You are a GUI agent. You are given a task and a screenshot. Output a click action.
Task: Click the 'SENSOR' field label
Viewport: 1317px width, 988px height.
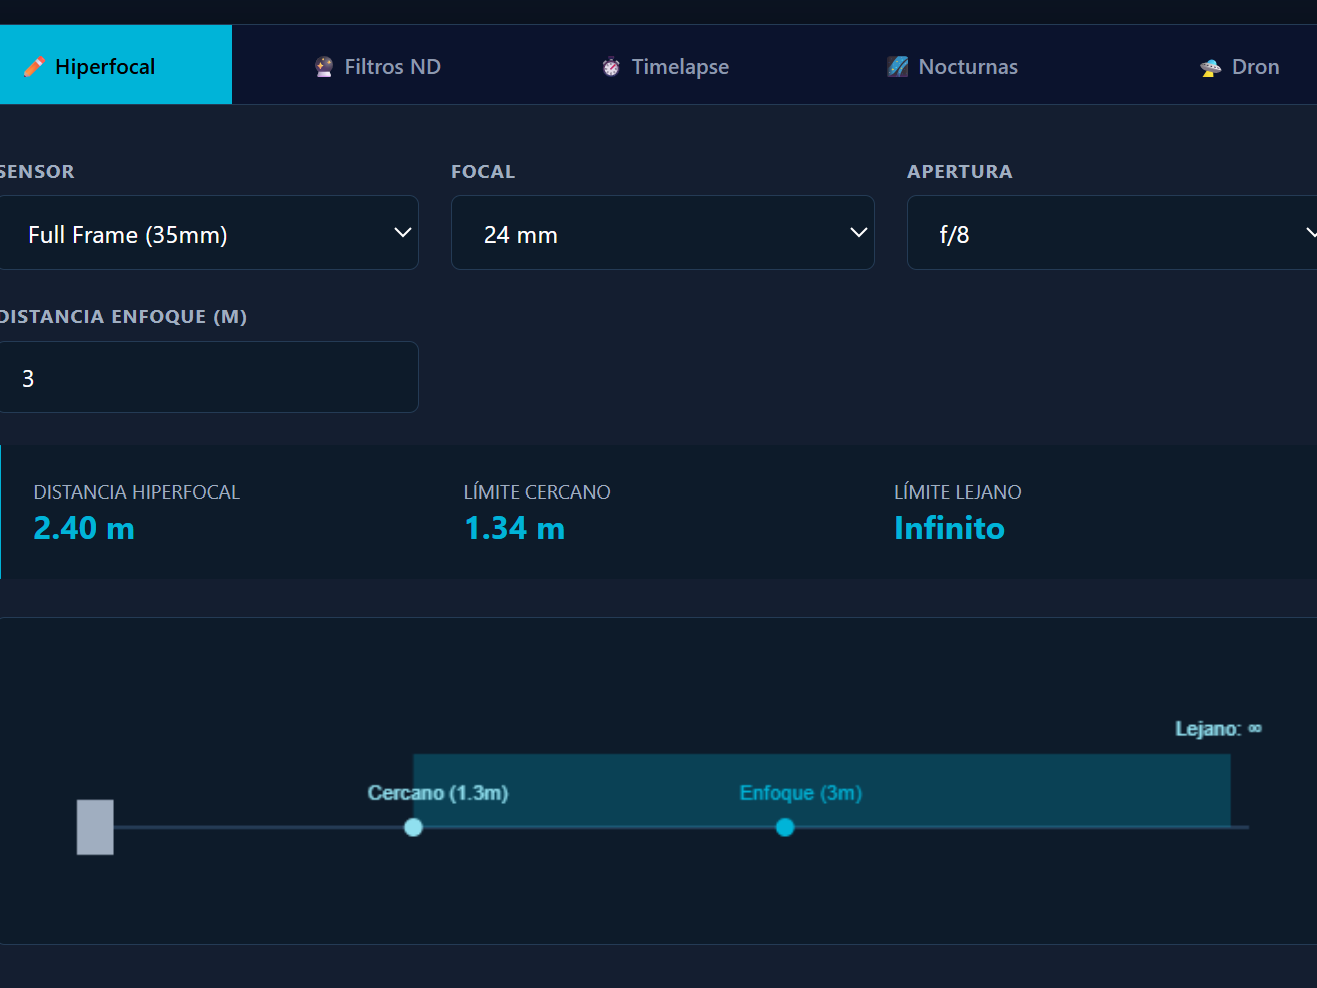tap(37, 172)
